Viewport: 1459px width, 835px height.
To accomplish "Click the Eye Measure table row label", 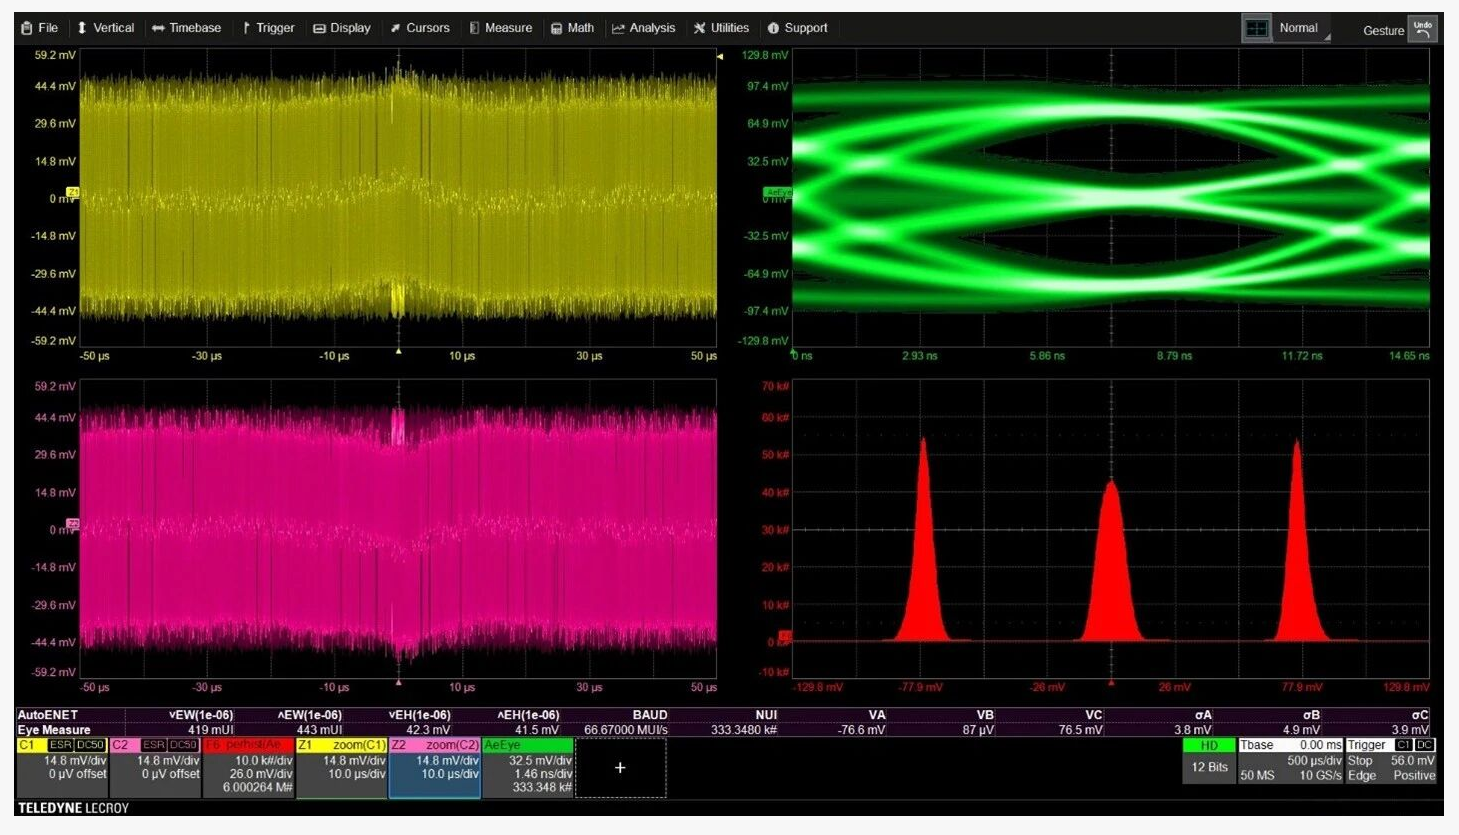I will tap(54, 730).
